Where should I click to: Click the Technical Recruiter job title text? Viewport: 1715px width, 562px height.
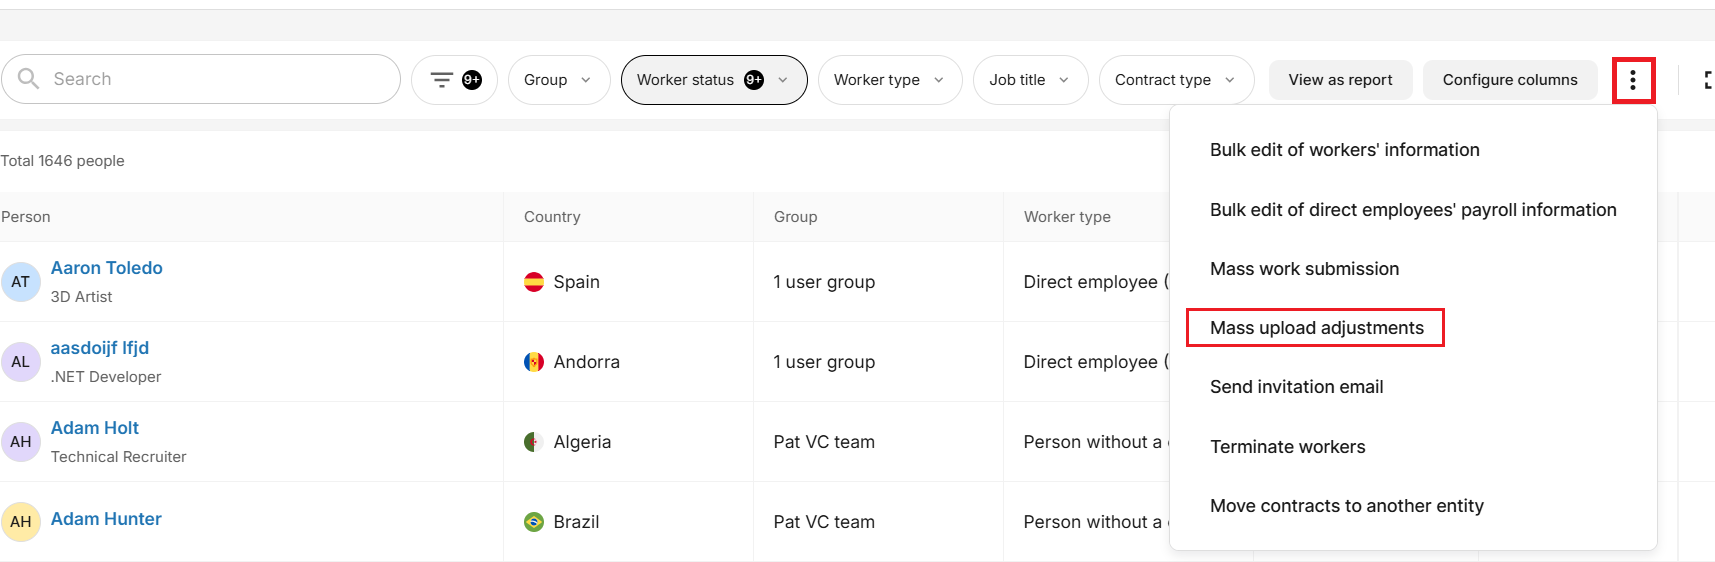(118, 457)
